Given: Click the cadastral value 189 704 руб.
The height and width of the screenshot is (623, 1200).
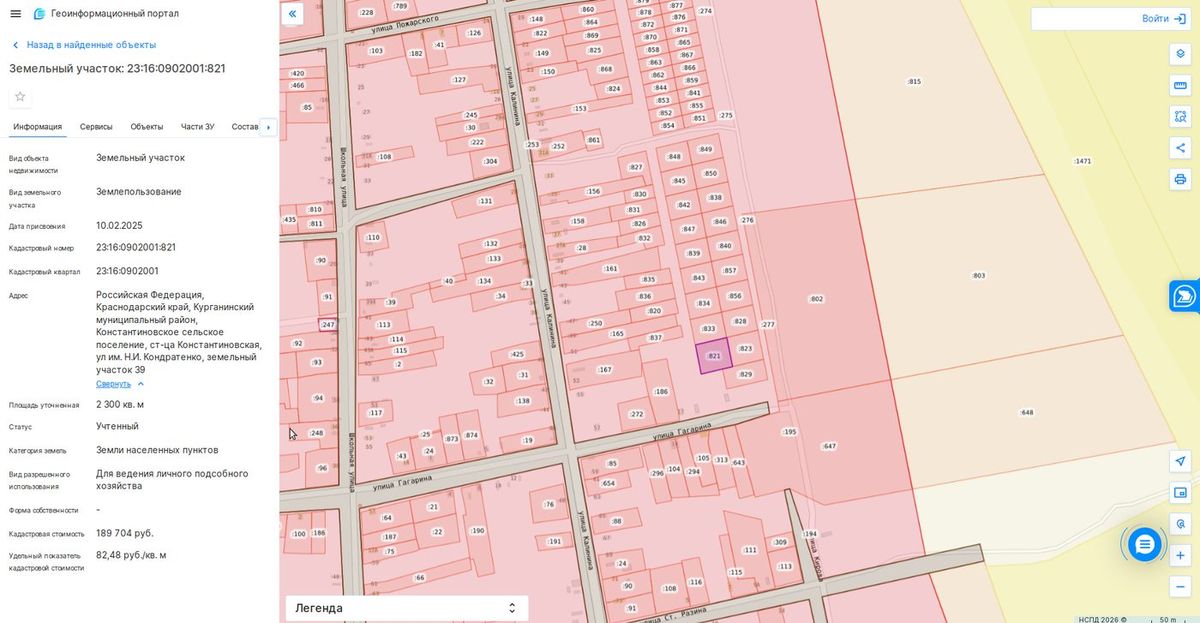Looking at the screenshot, I should tap(125, 533).
